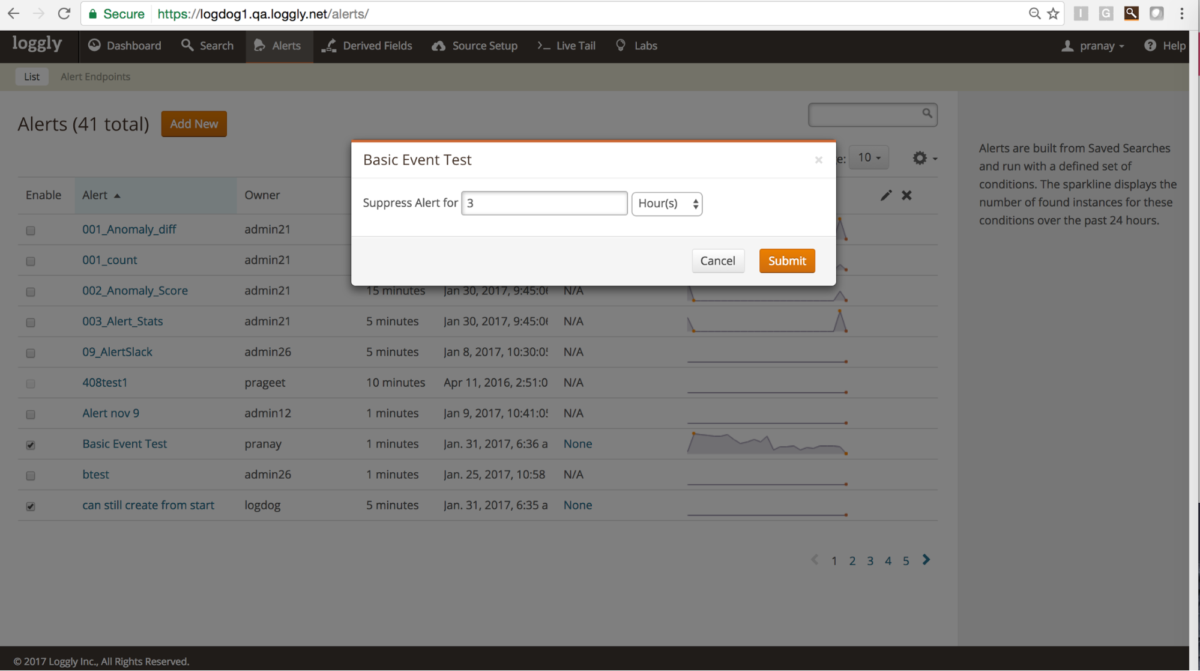The width and height of the screenshot is (1200, 671).
Task: Open the Hour(s) dropdown in the dialog
Action: click(667, 202)
